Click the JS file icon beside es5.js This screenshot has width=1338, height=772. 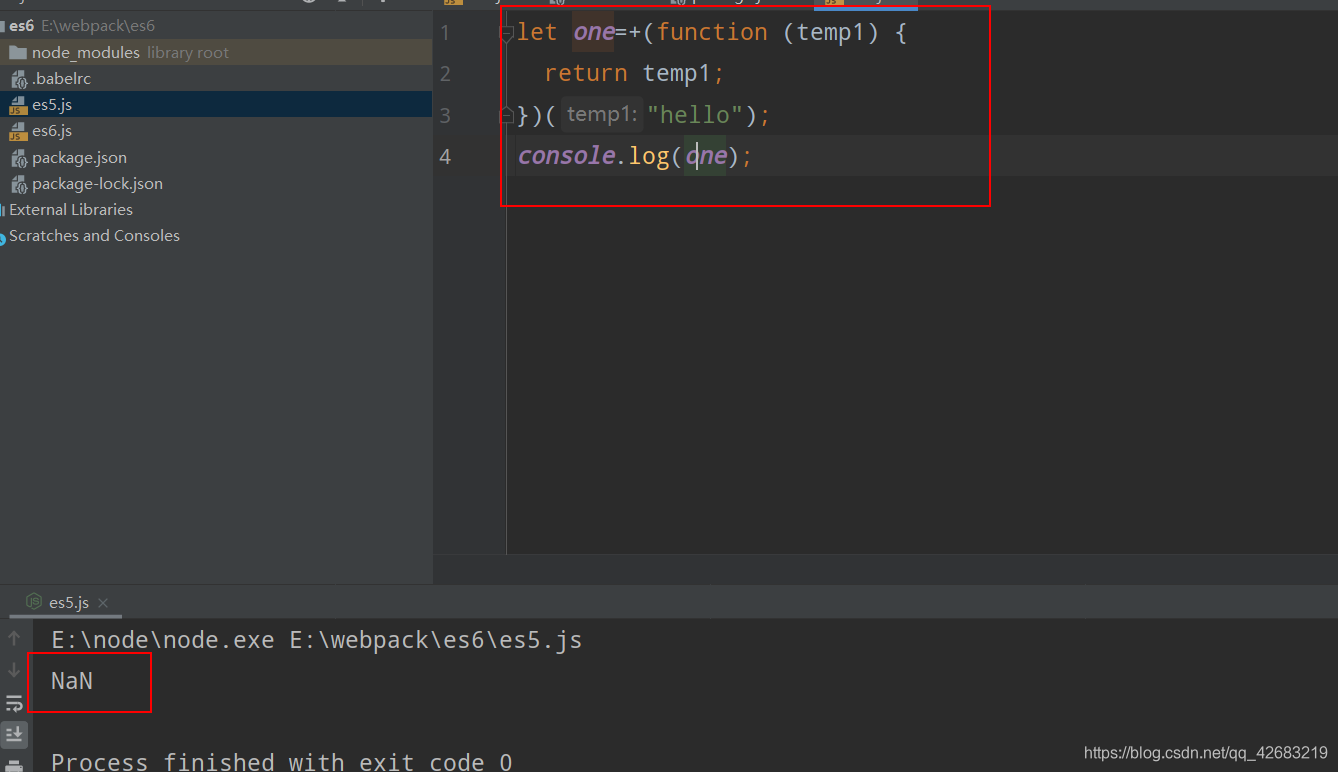tap(18, 105)
